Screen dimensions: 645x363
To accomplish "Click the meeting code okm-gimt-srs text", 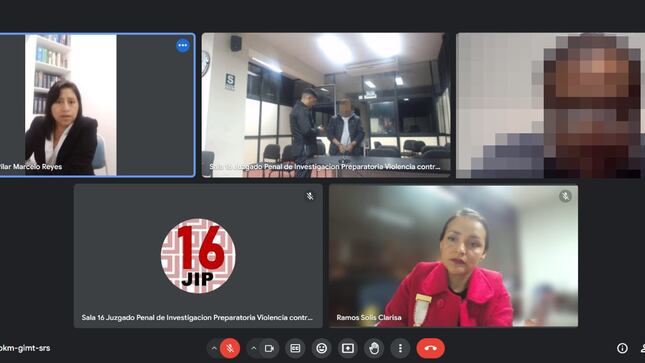I will click(25, 348).
